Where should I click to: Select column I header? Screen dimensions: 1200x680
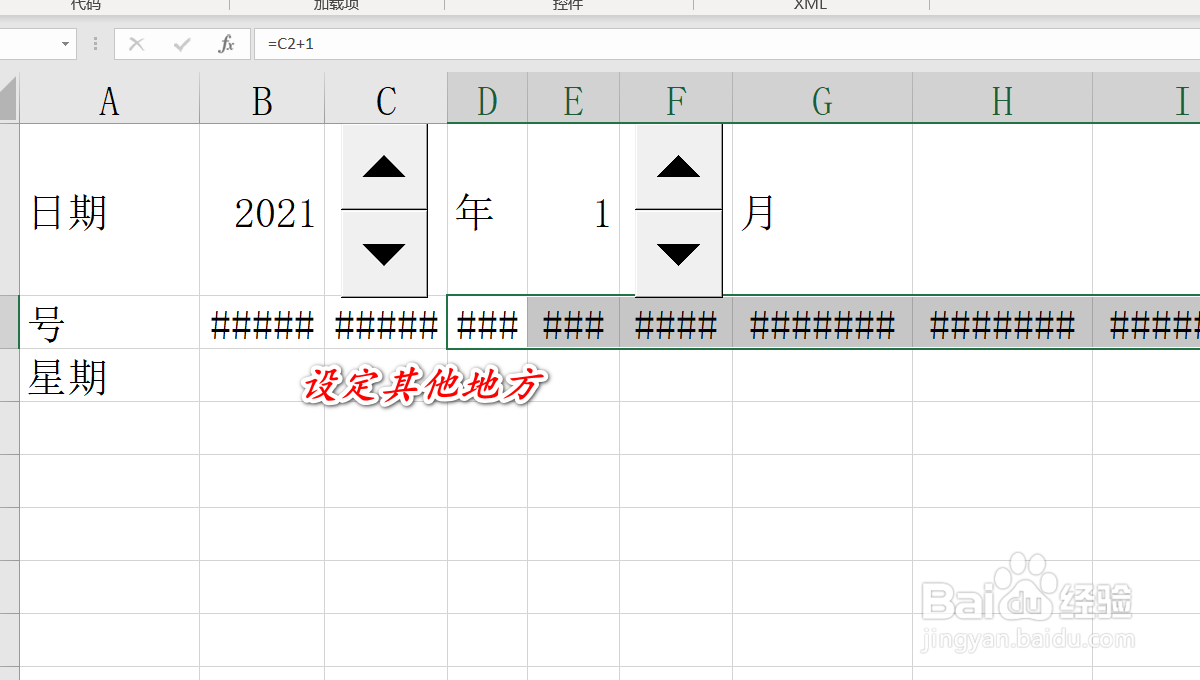(x=1146, y=100)
